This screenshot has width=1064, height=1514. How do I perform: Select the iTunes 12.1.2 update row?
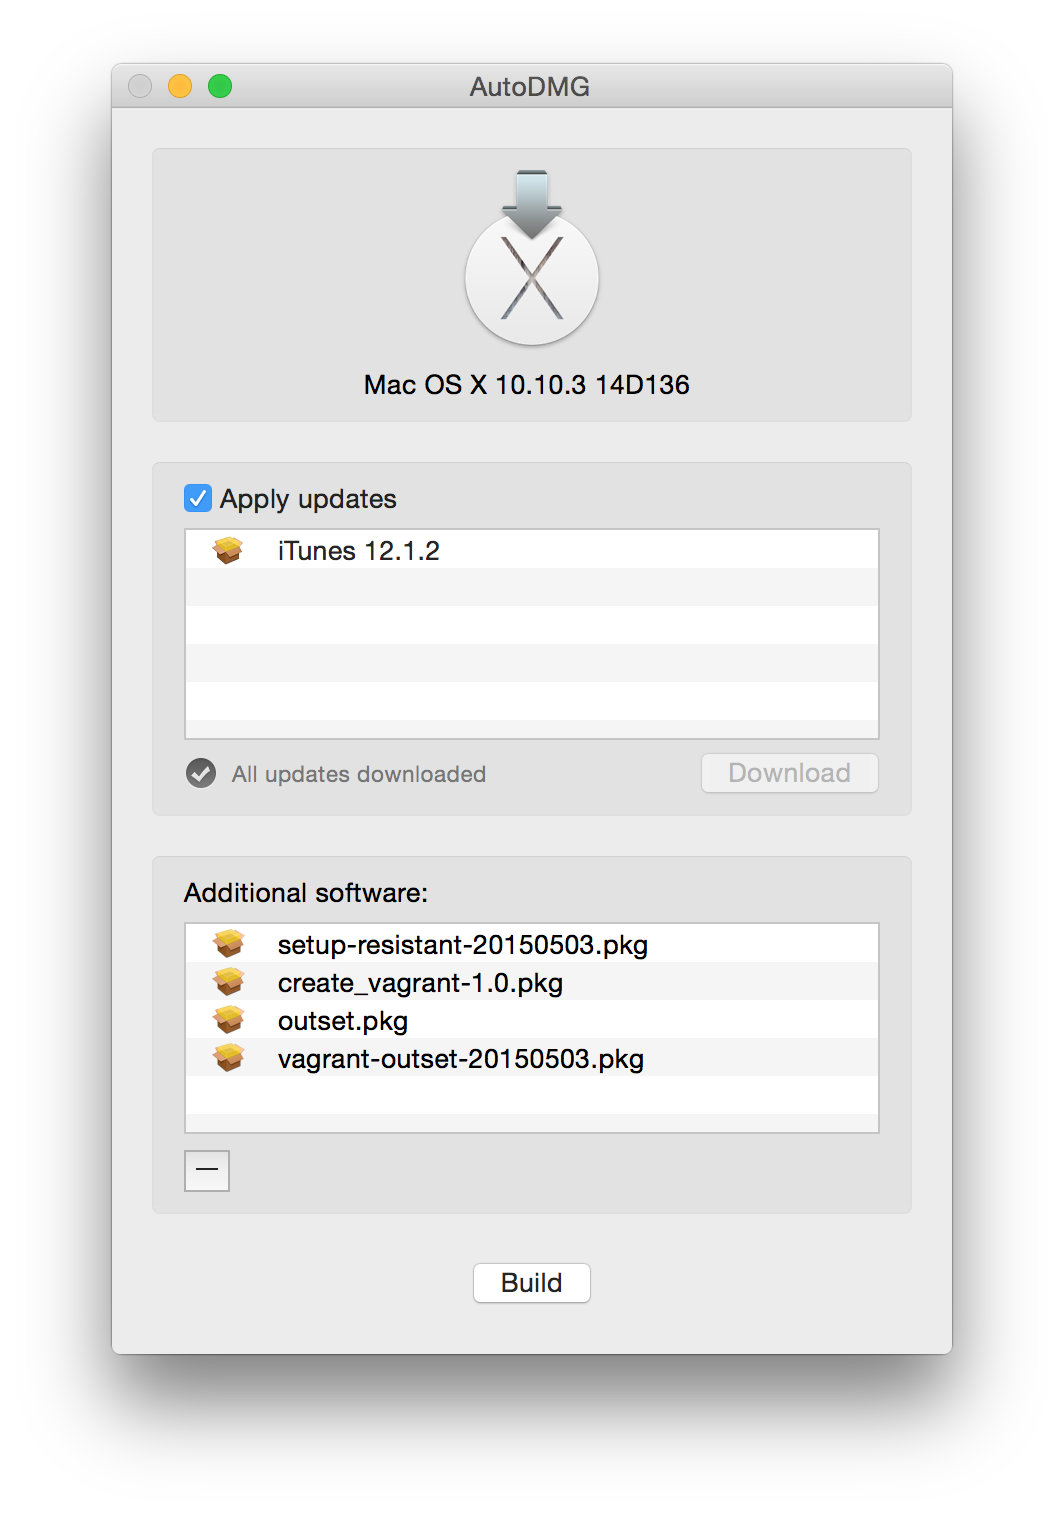coord(532,550)
